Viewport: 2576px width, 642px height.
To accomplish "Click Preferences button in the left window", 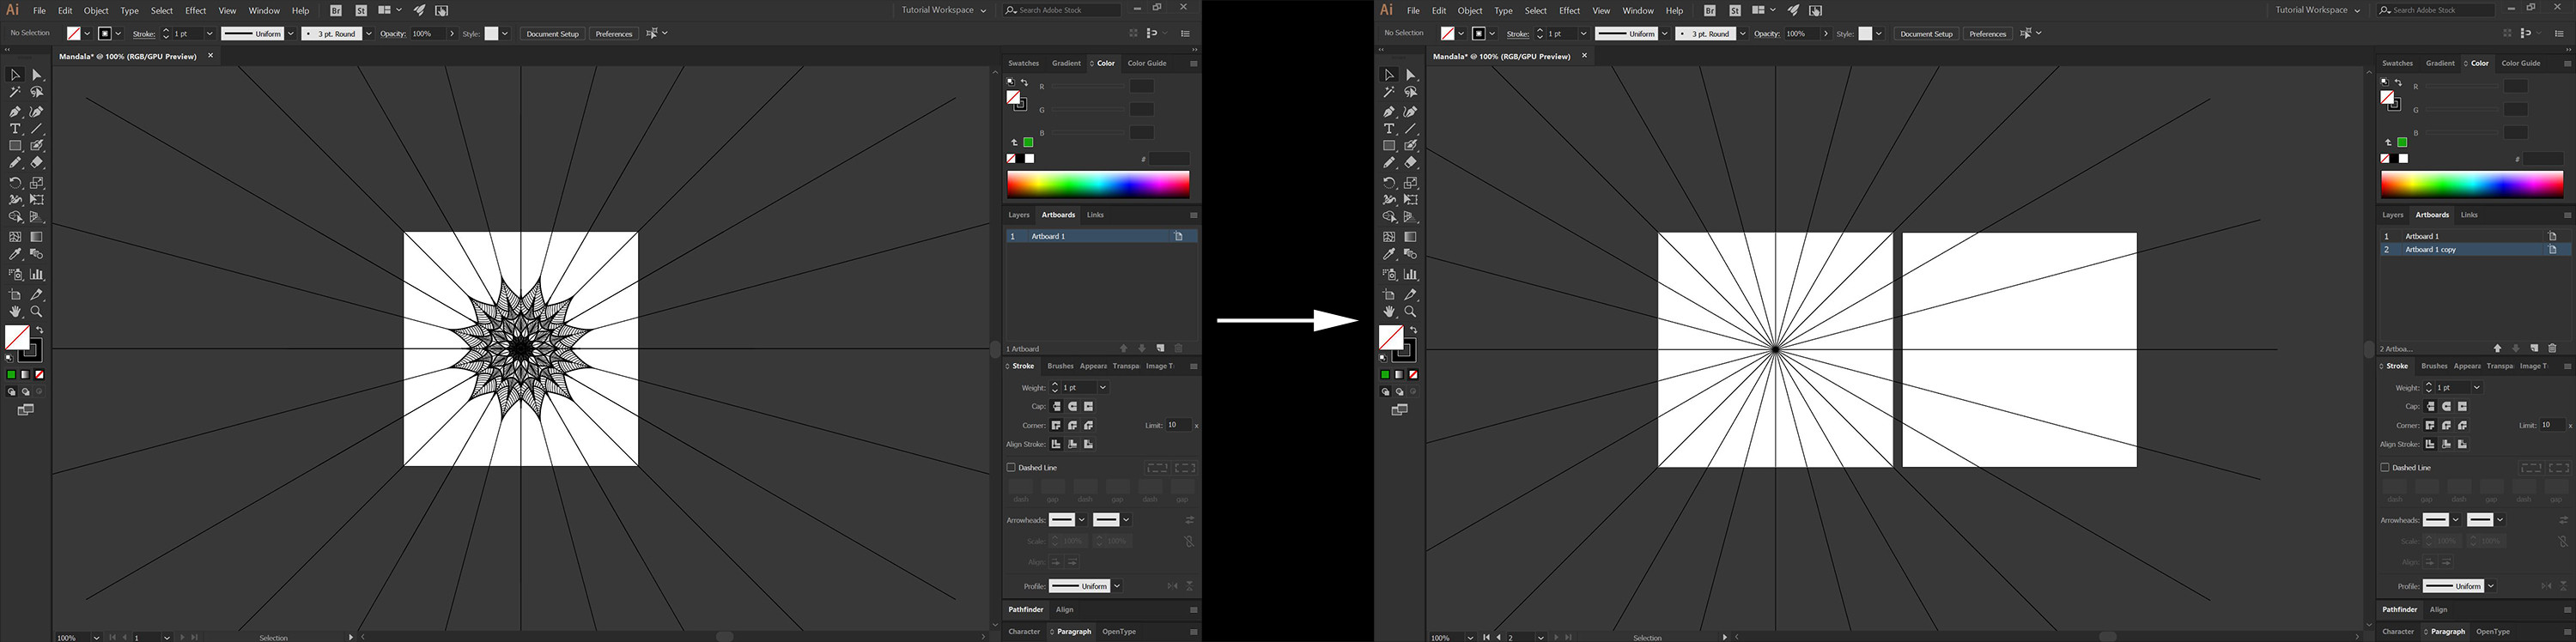I will 613,34.
